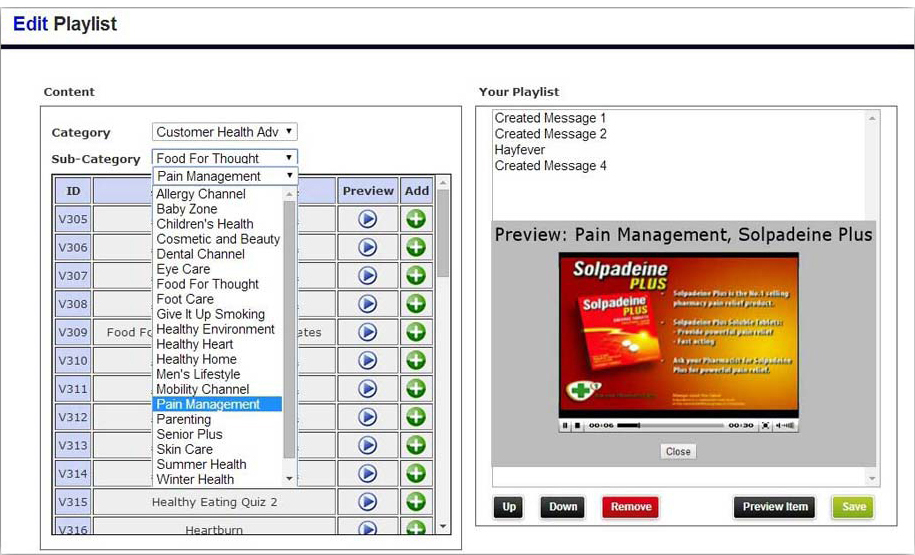Click the red Remove button

(631, 507)
